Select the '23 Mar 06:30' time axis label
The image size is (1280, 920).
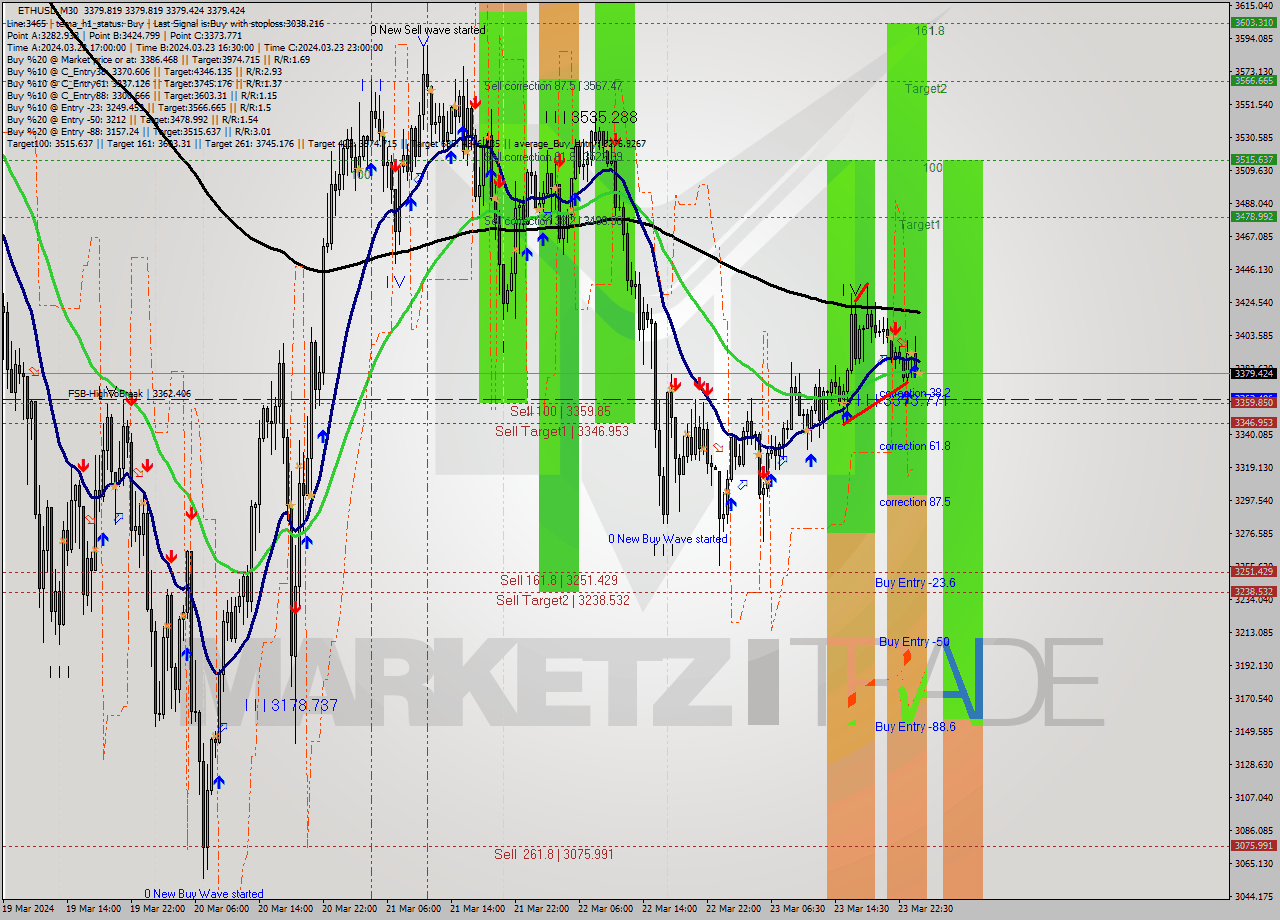[x=797, y=909]
